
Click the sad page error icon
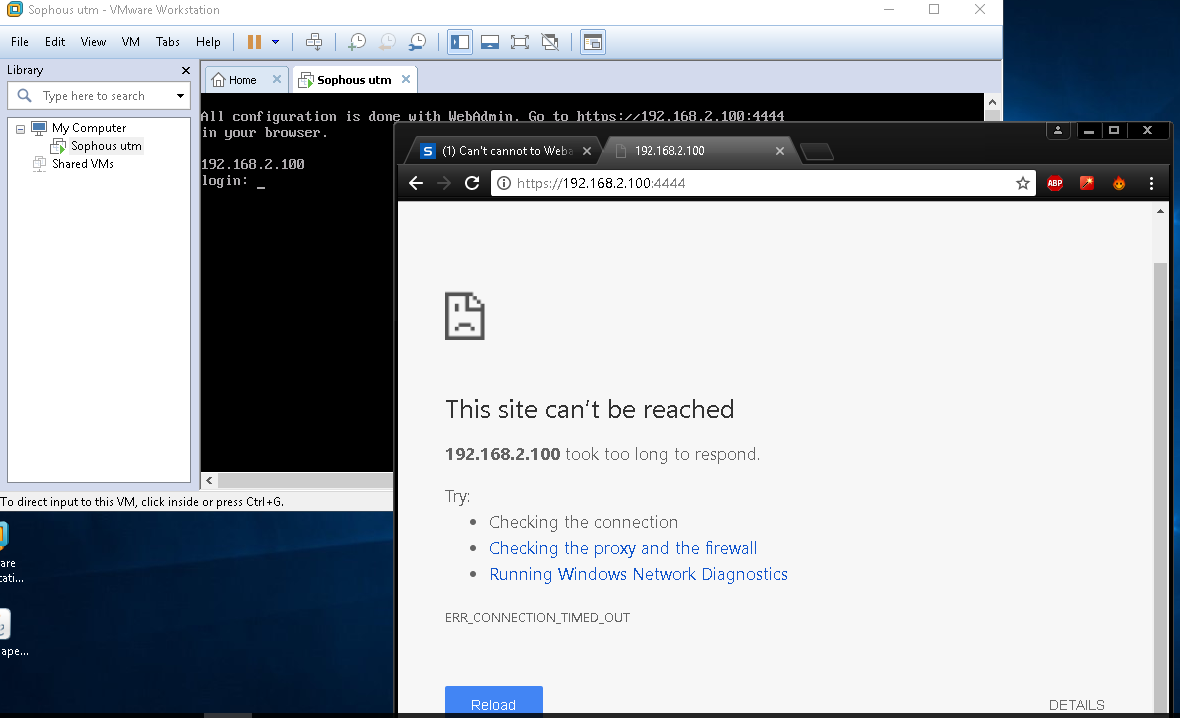click(x=464, y=316)
